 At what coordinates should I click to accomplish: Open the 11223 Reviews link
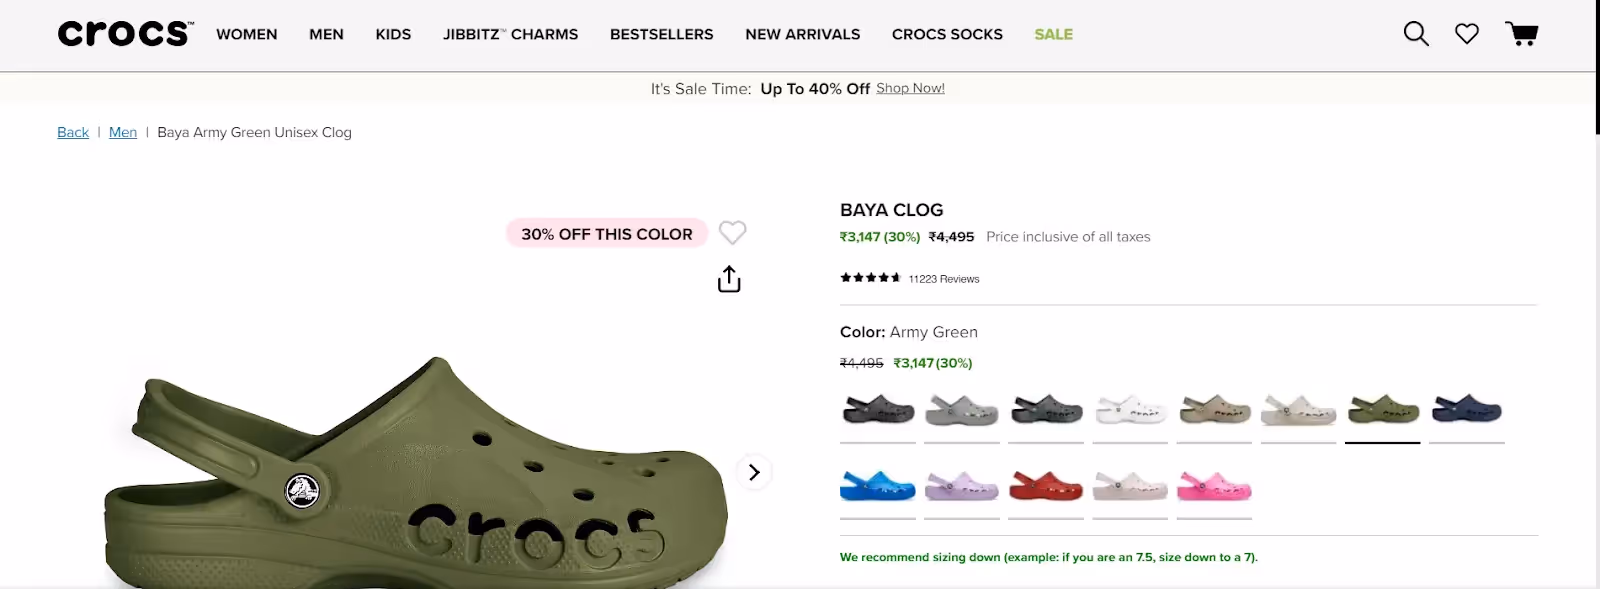(941, 279)
